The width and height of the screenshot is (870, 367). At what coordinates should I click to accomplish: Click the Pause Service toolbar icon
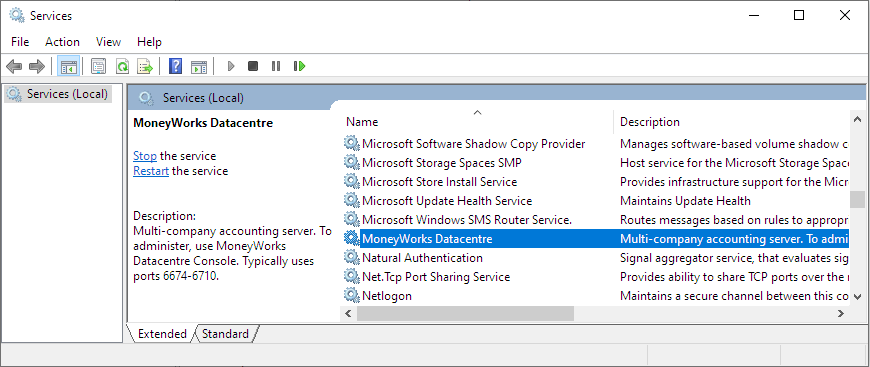tap(276, 66)
